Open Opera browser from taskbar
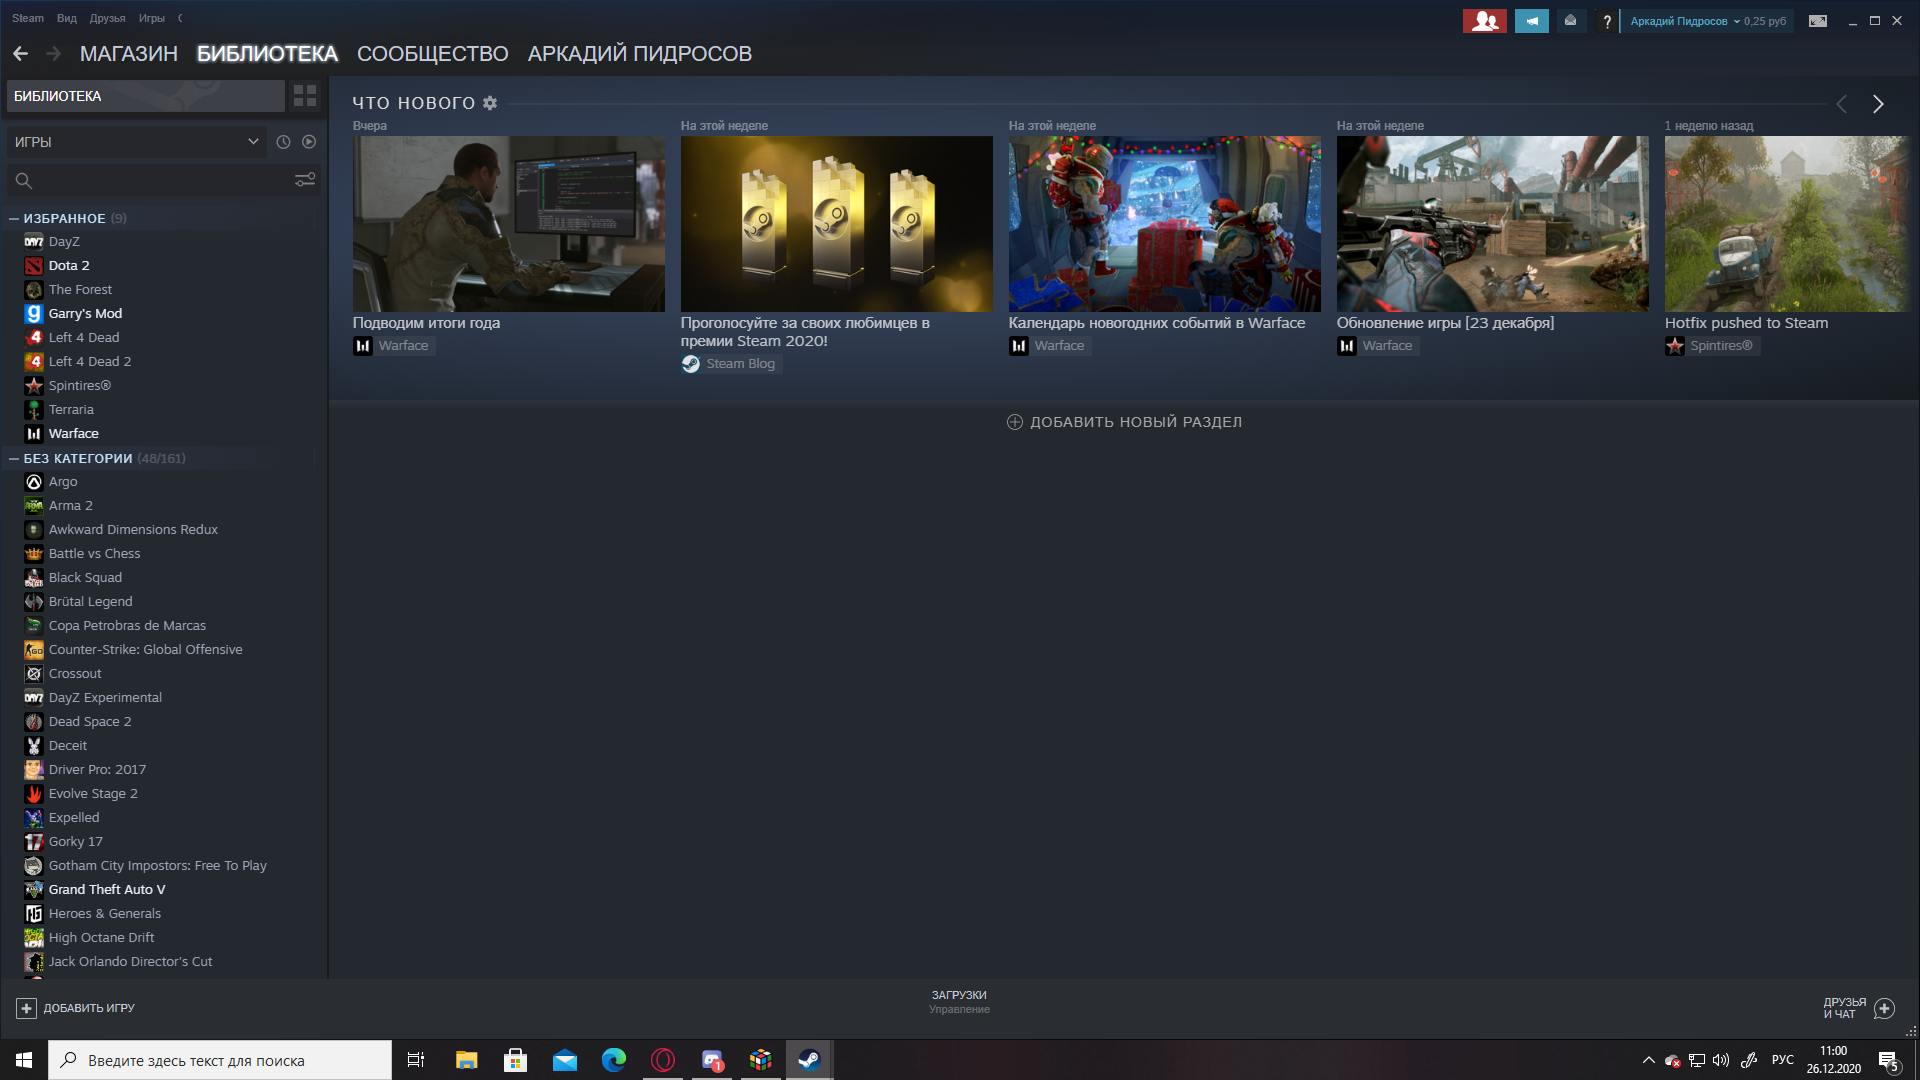The height and width of the screenshot is (1080, 1920). (663, 1060)
